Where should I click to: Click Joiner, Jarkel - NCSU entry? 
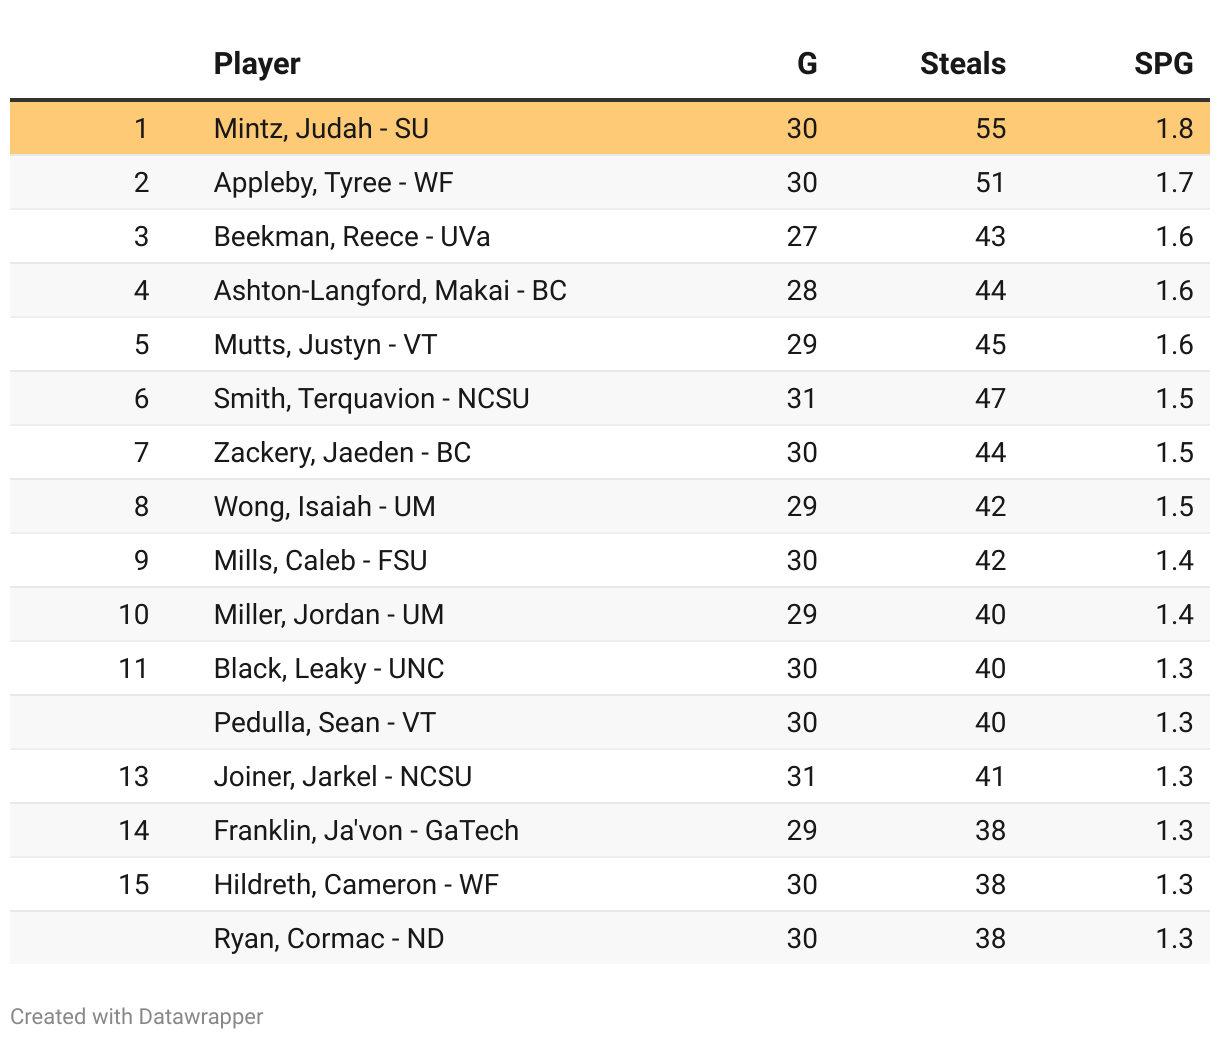pyautogui.click(x=342, y=777)
